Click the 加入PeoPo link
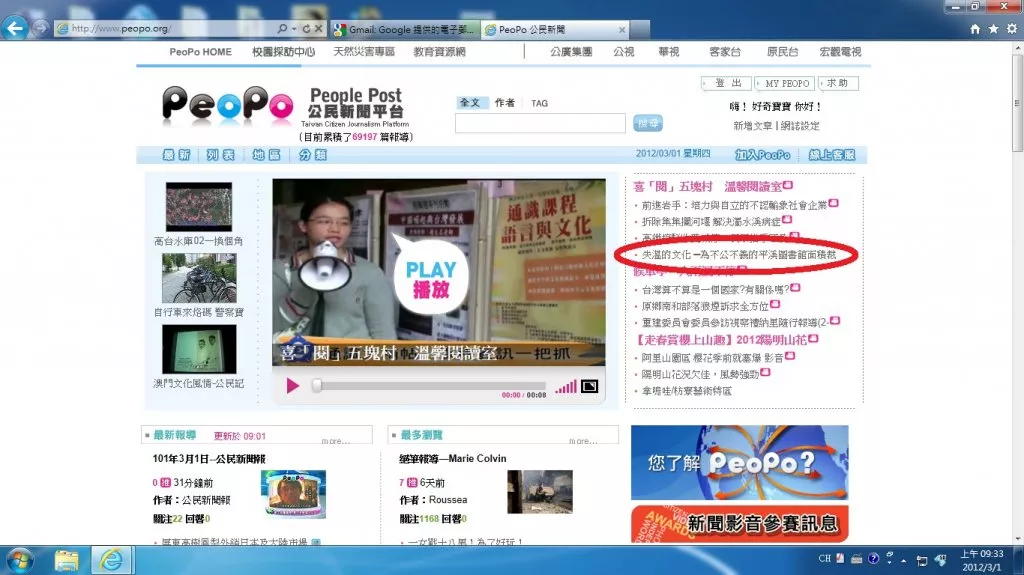 point(762,155)
